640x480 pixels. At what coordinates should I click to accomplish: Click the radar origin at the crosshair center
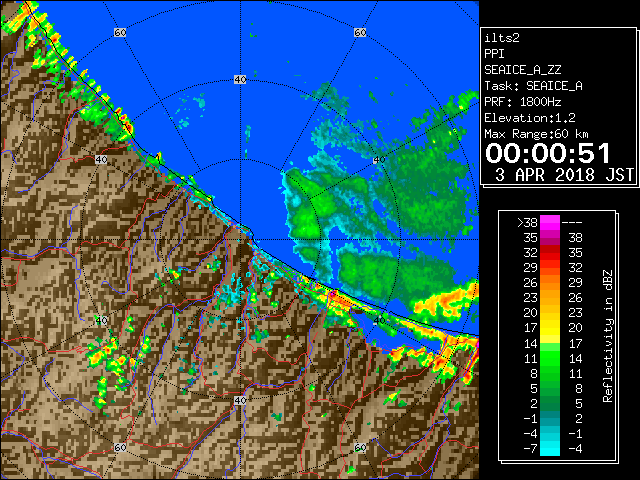point(240,240)
